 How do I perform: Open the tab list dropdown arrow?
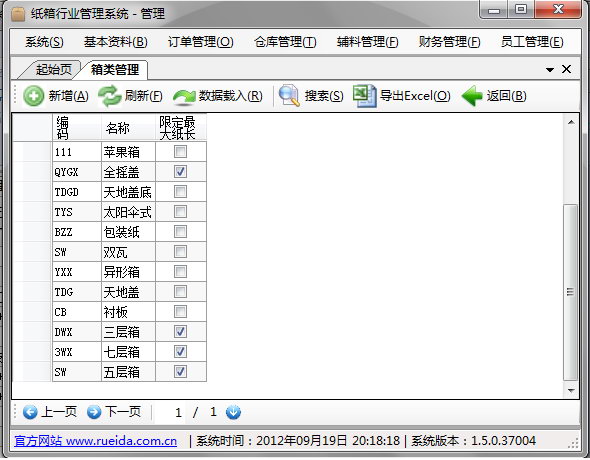tap(550, 70)
